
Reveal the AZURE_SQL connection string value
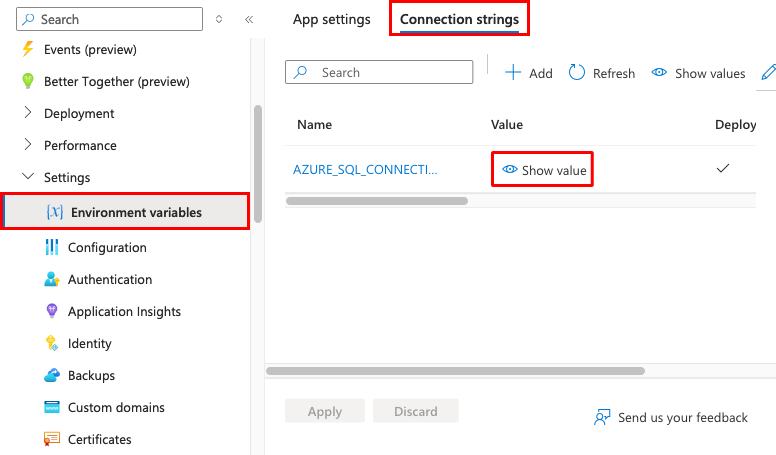tap(545, 170)
